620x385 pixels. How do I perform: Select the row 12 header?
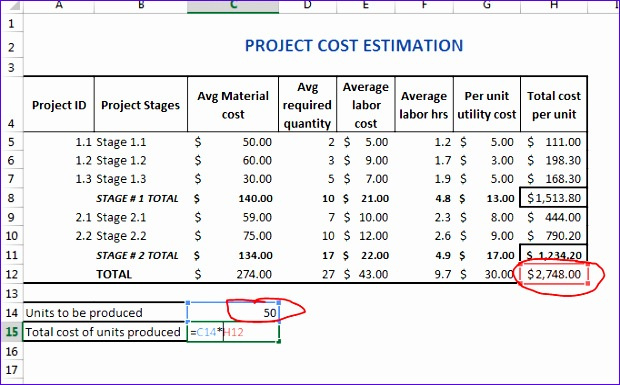(x=11, y=274)
